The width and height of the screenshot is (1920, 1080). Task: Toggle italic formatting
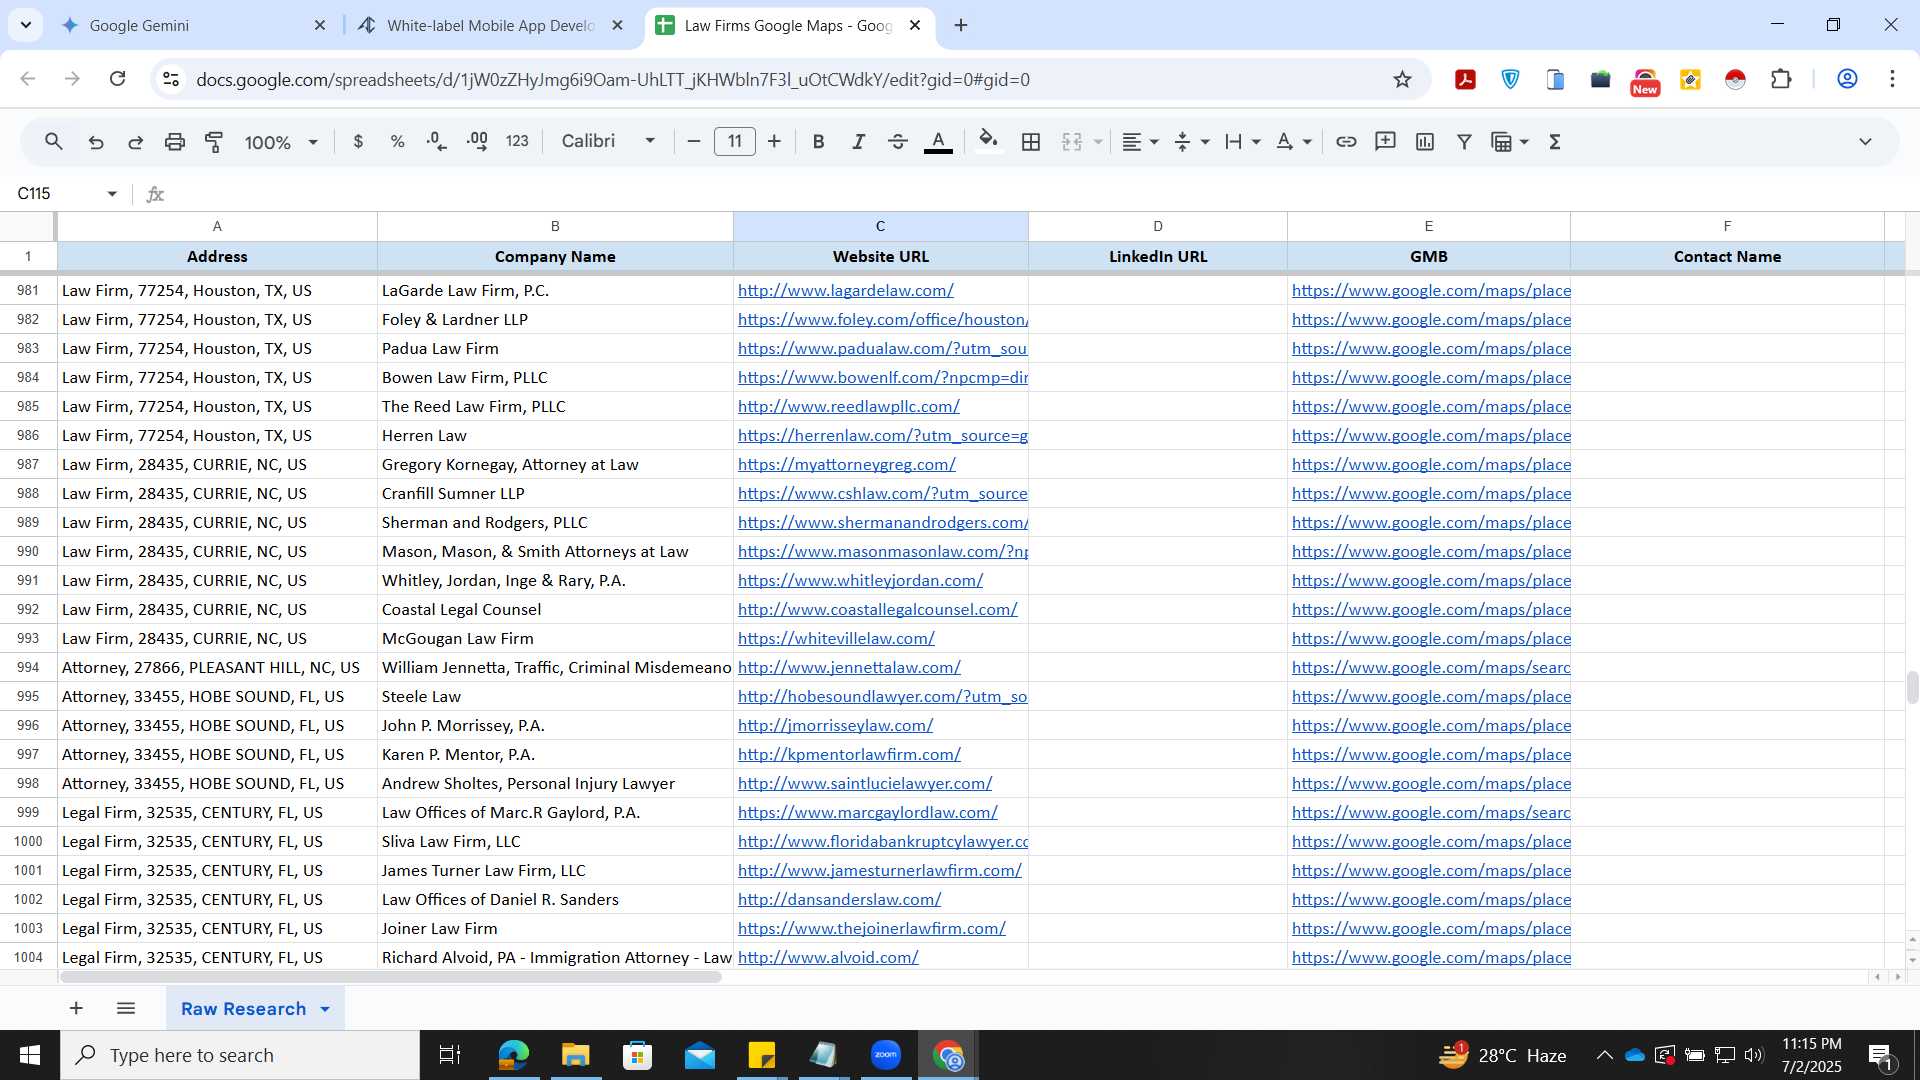[858, 142]
